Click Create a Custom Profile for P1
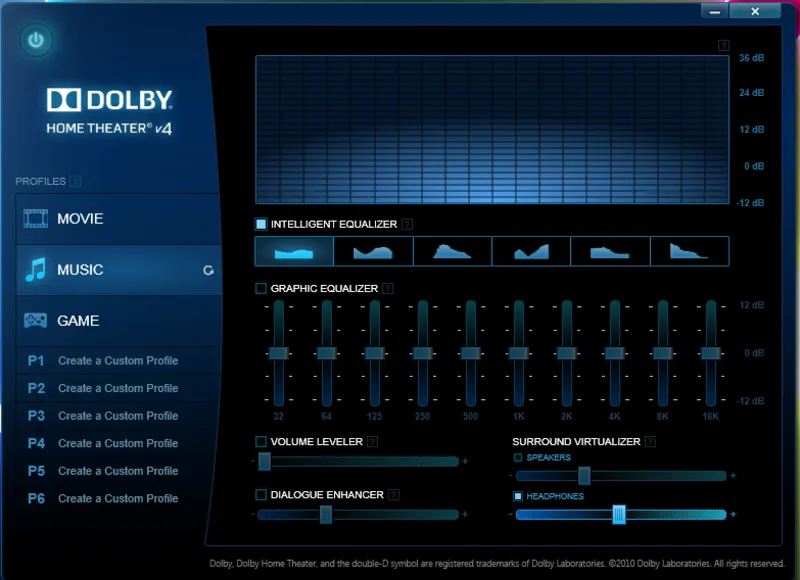 click(118, 360)
